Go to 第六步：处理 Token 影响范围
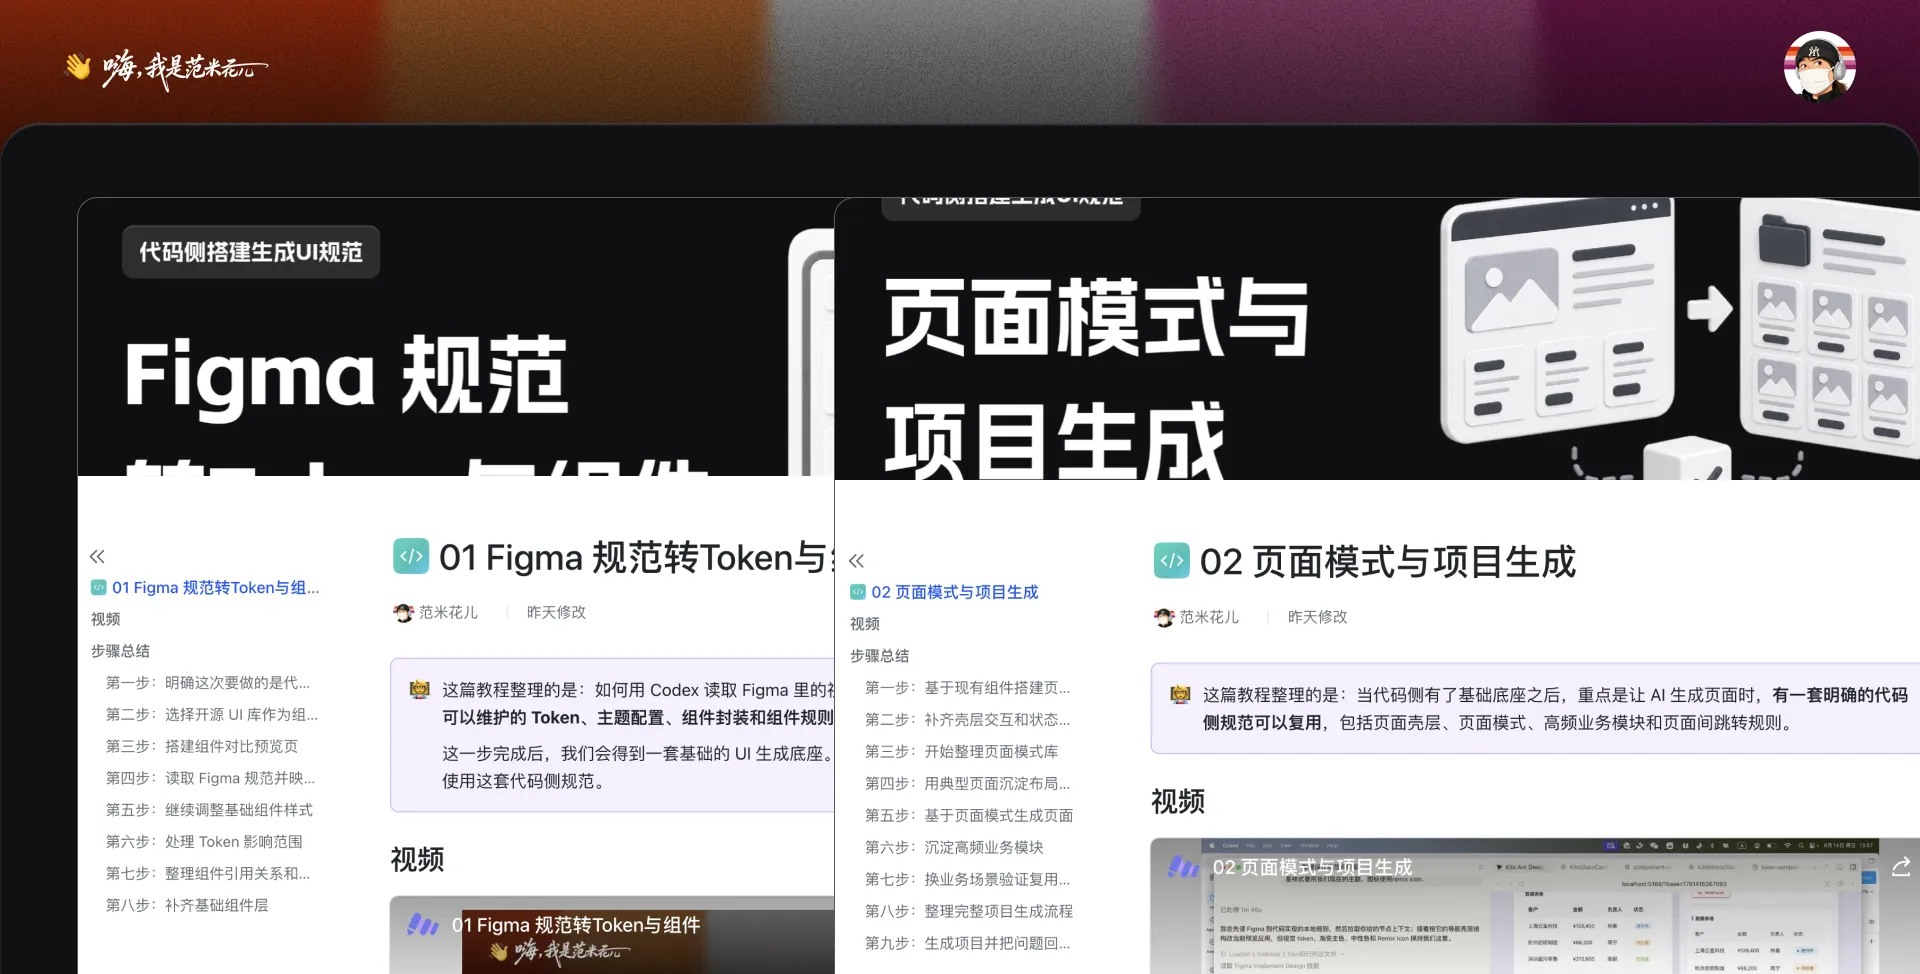Viewport: 1920px width, 974px height. pos(204,842)
